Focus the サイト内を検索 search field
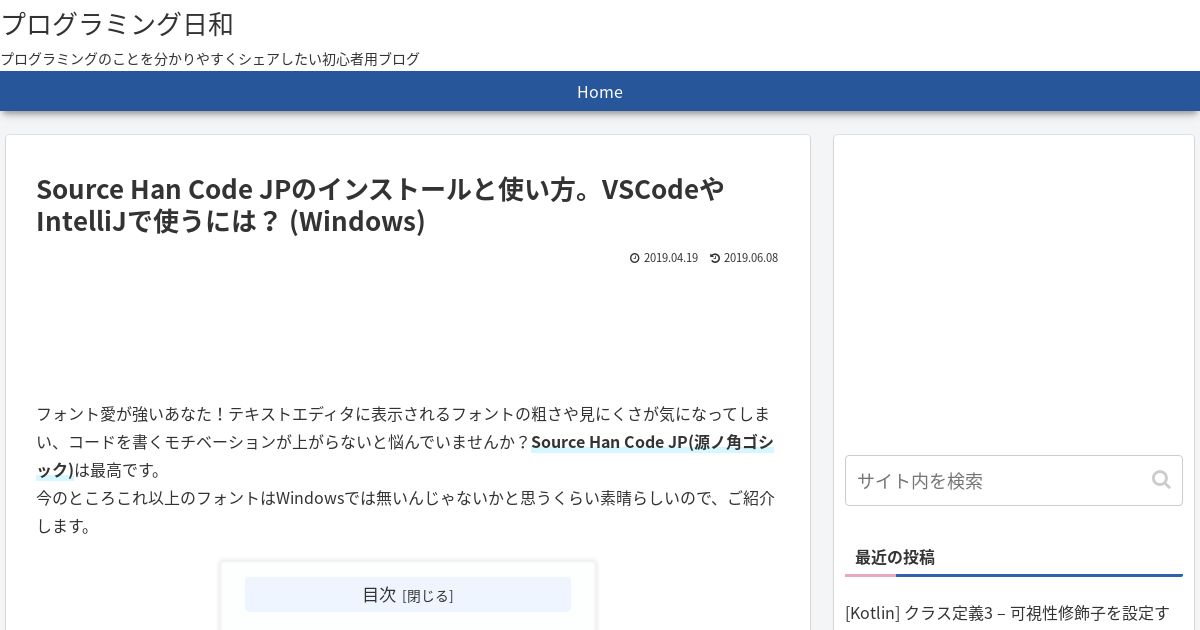 pyautogui.click(x=1014, y=480)
